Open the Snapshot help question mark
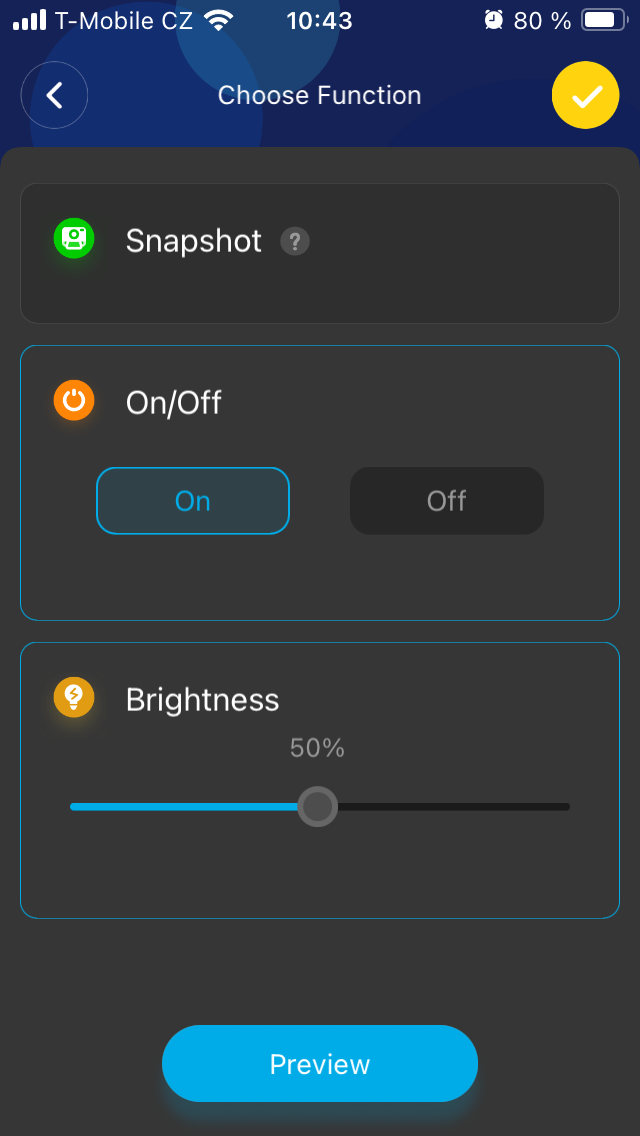The image size is (640, 1136). [x=294, y=241]
